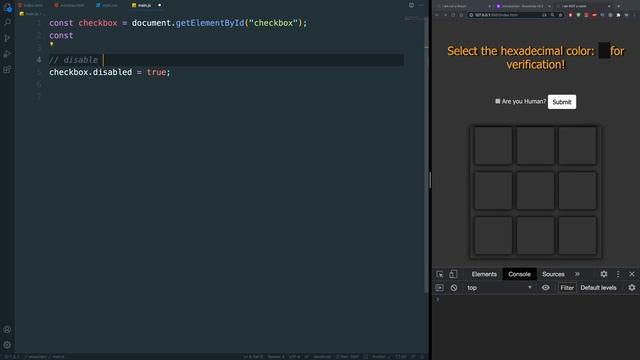This screenshot has height=360, width=640.
Task: Open Explorer icon at top of activity bar
Action: (7, 6)
